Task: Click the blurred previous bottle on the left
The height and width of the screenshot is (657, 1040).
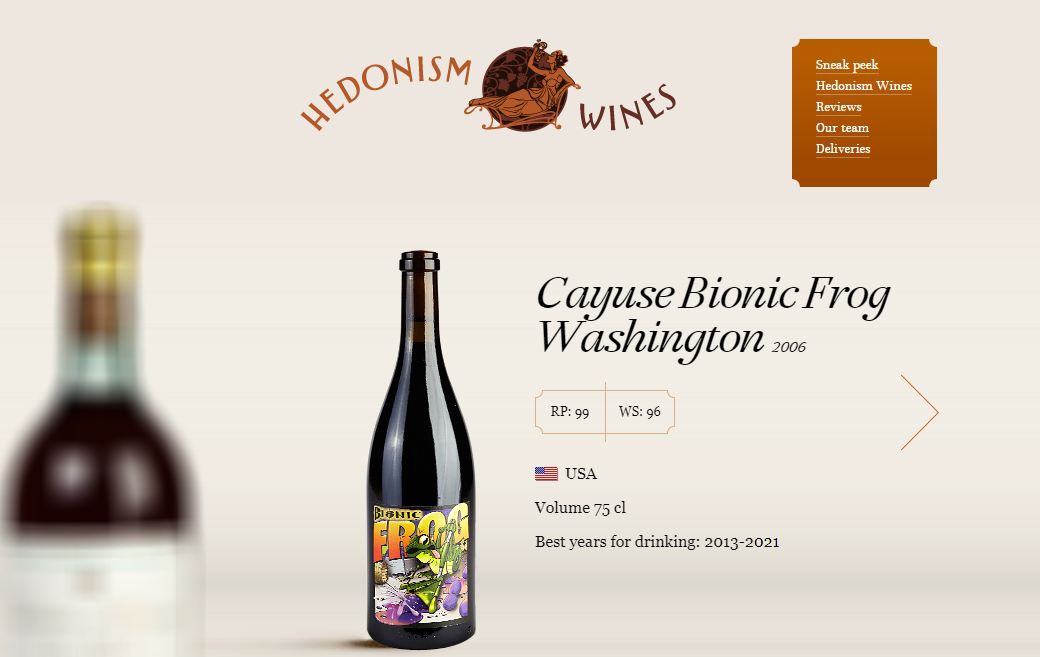Action: click(99, 431)
